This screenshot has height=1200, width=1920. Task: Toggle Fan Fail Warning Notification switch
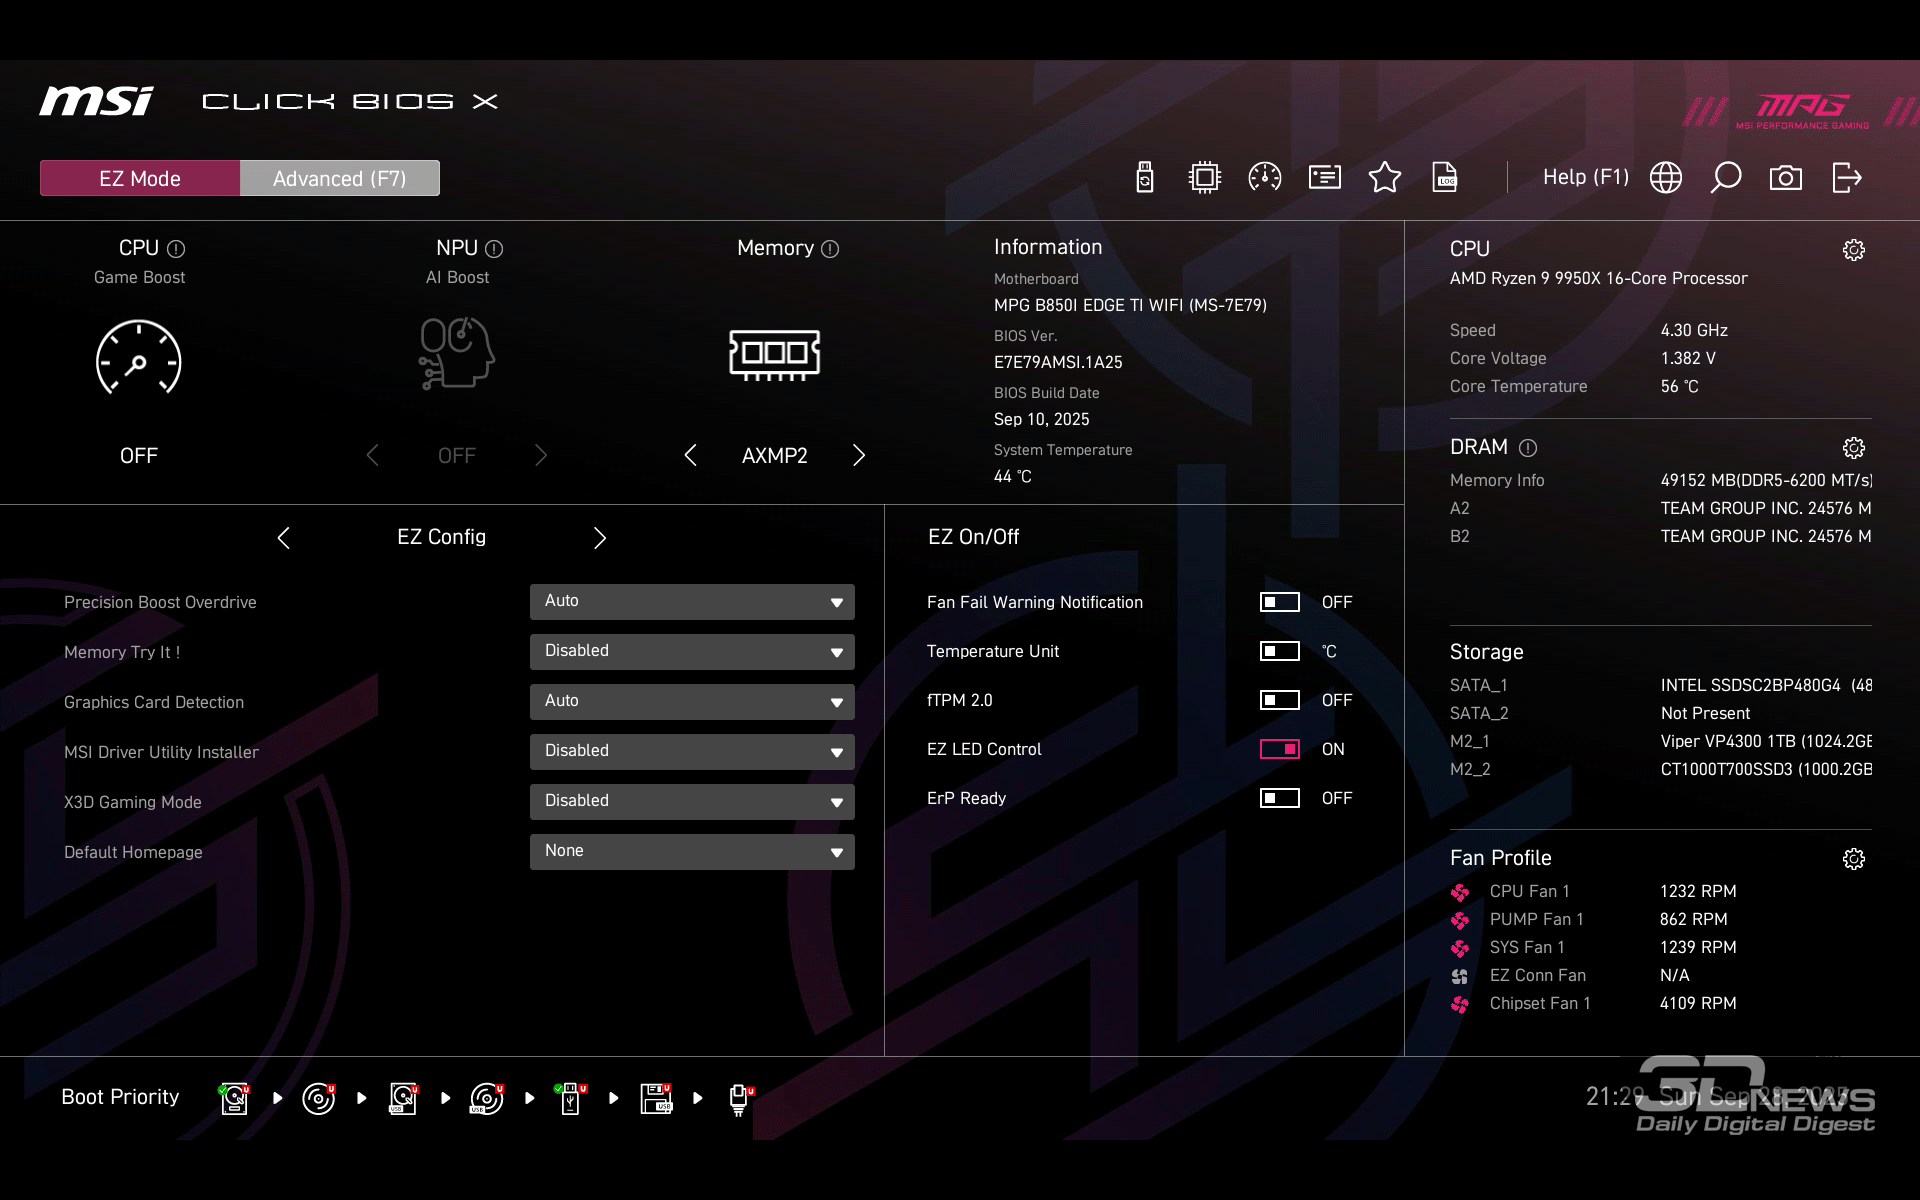(1279, 602)
